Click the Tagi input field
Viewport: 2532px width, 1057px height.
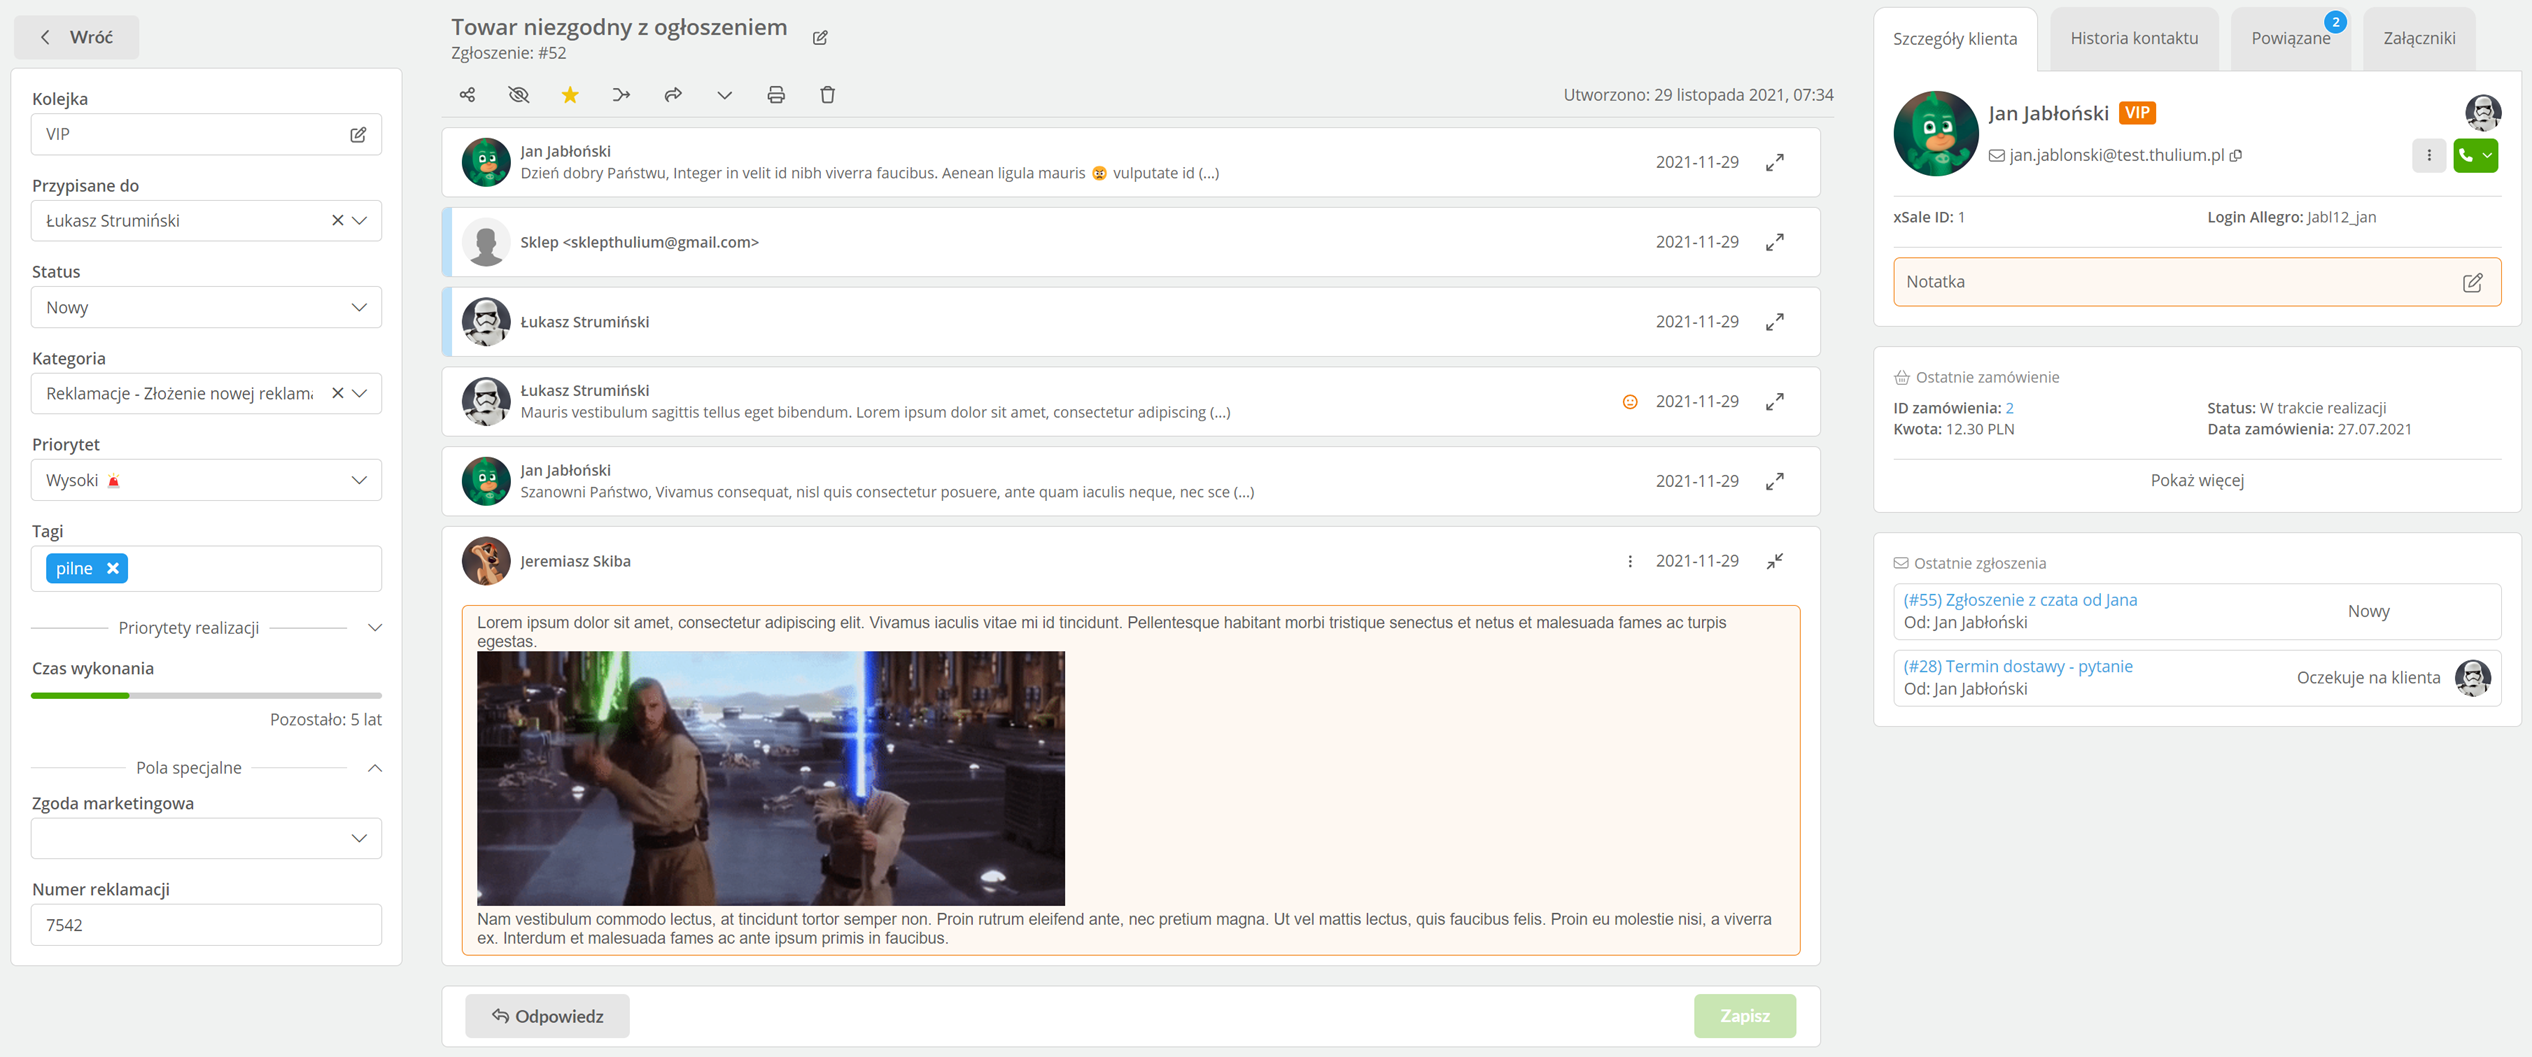pos(206,568)
